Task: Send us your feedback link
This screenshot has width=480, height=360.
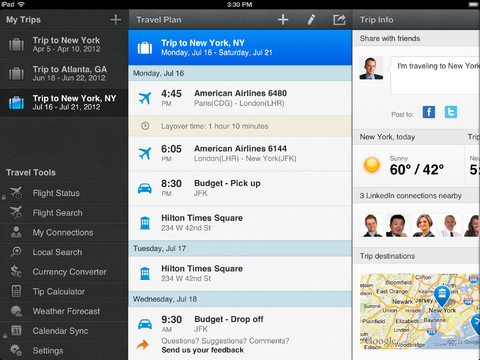Action: 202,350
